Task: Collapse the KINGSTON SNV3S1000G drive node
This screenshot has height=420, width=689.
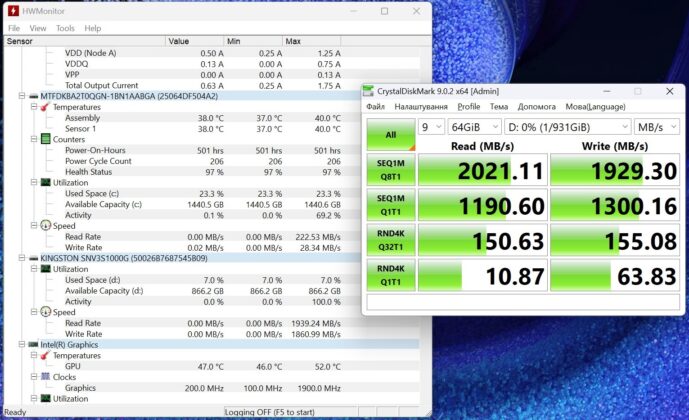Action: pos(22,258)
